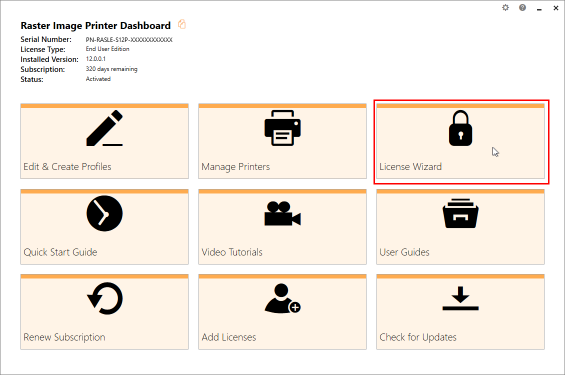
Task: Click the pencil icon for Edit & Create Profiles
Action: pos(104,128)
